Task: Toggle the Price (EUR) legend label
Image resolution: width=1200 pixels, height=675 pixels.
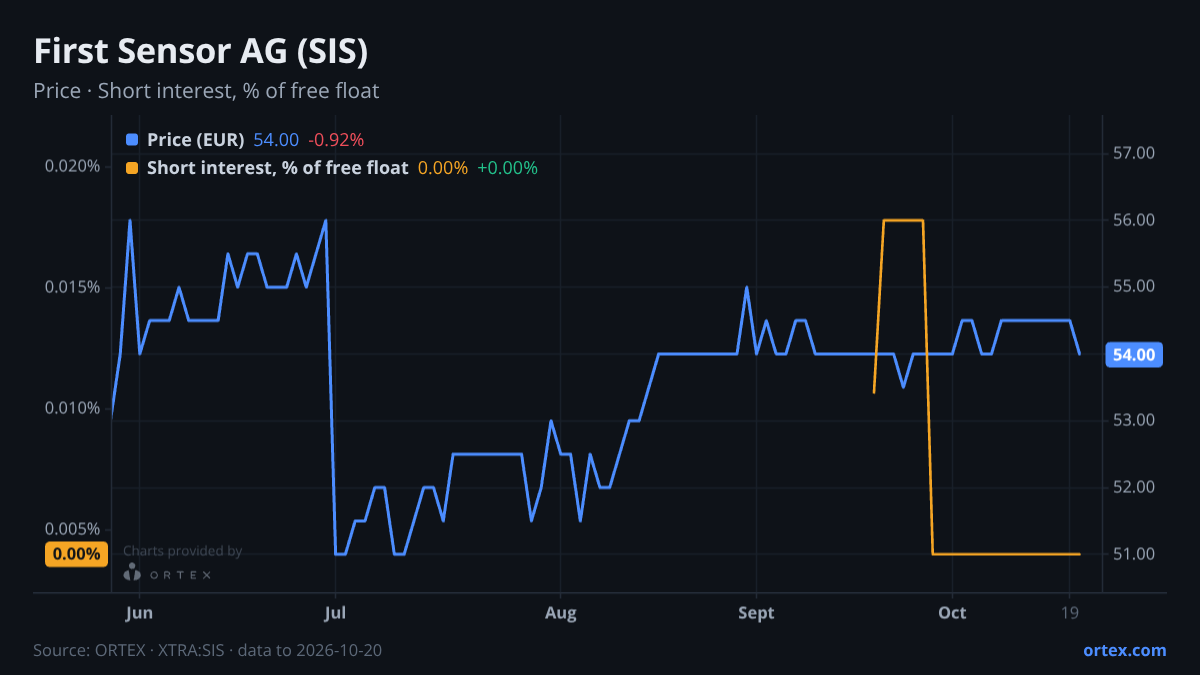Action: [x=195, y=140]
